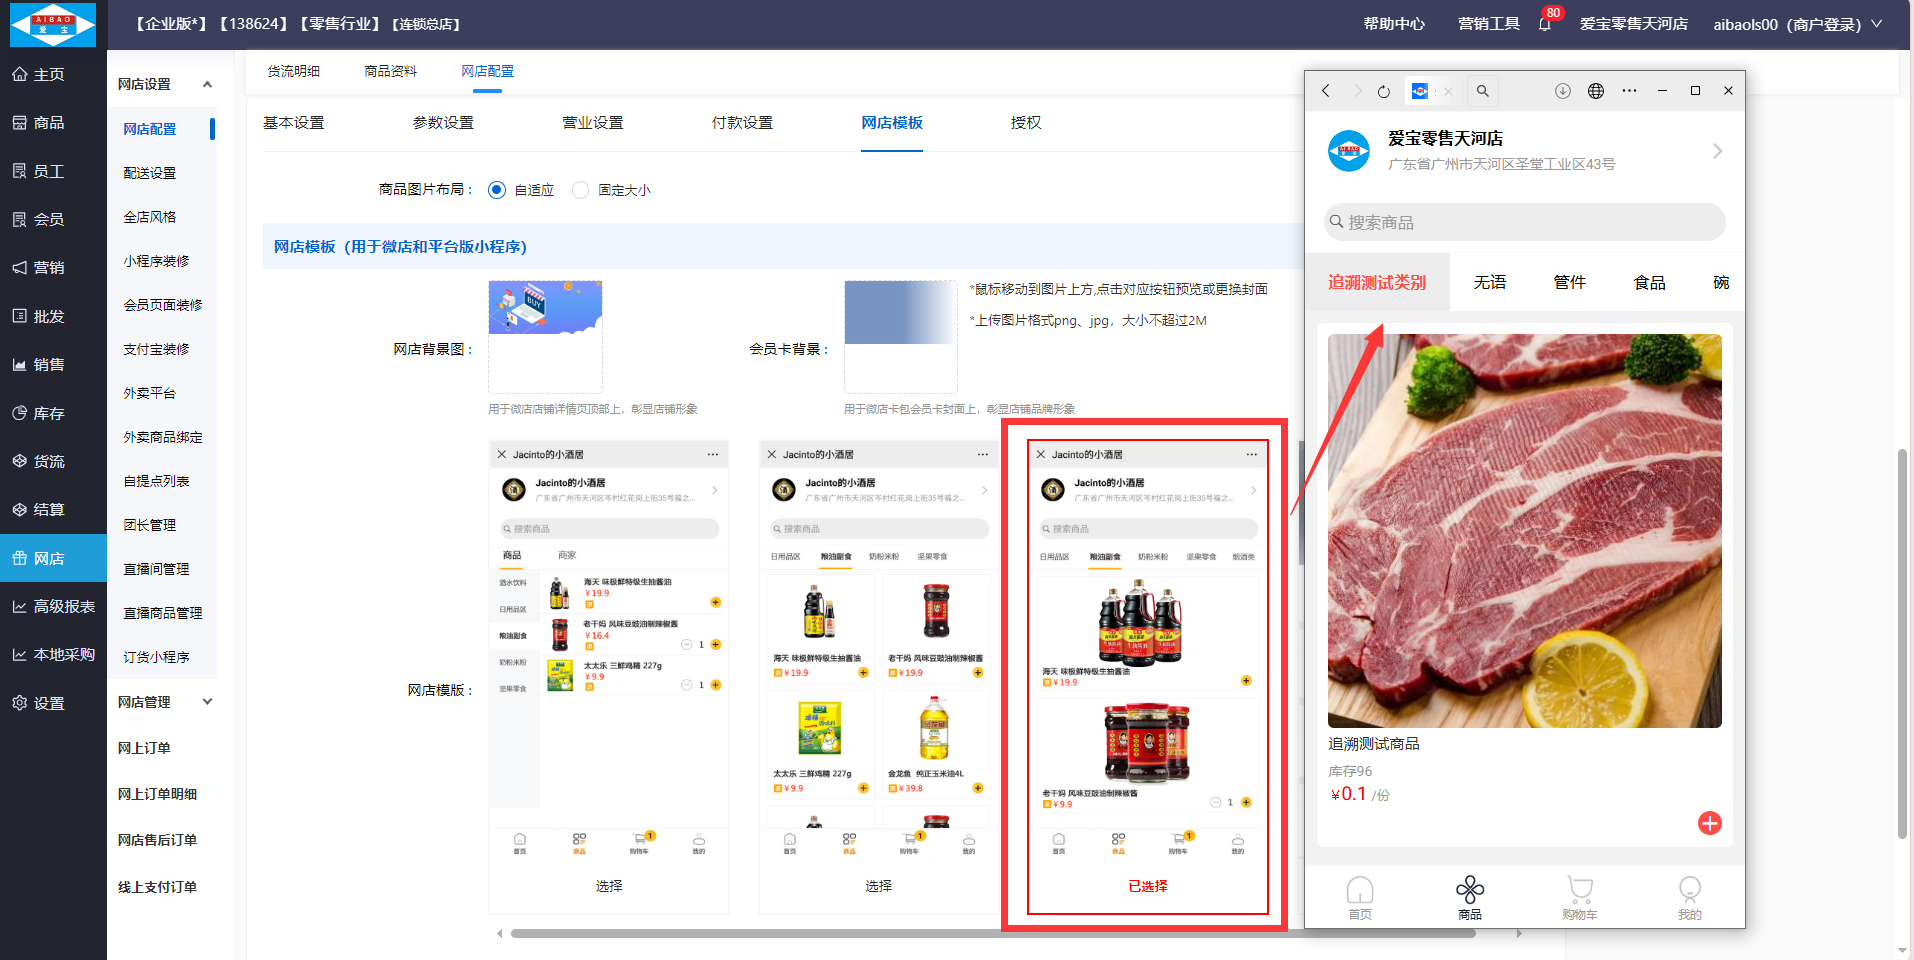Click the reload icon in preview window
The image size is (1914, 960).
coord(1384,91)
